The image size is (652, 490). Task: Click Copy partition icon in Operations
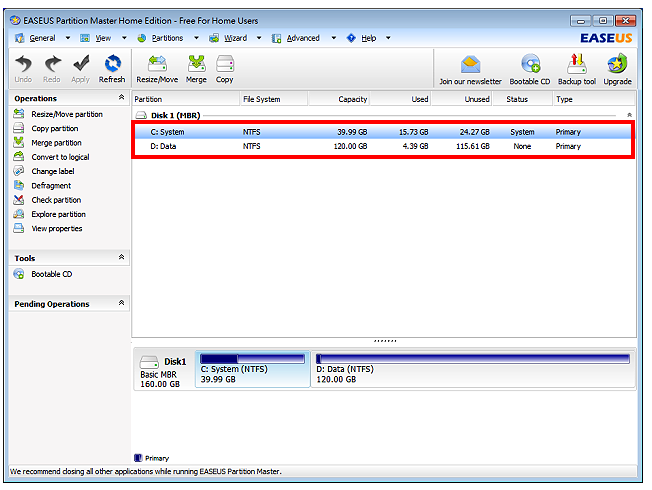[19, 128]
